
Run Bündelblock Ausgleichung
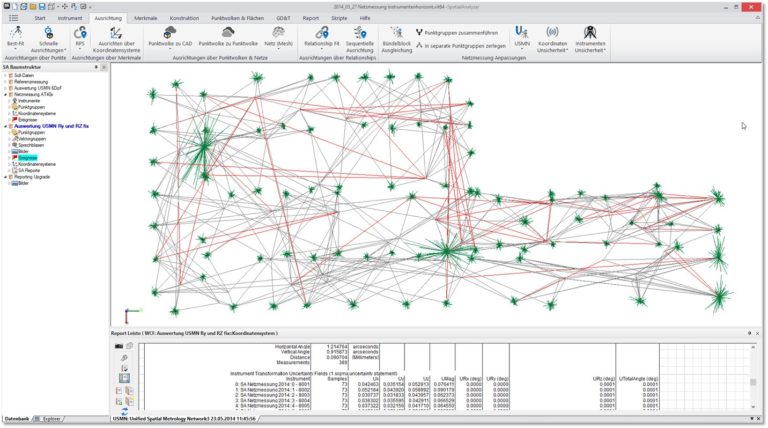(397, 39)
